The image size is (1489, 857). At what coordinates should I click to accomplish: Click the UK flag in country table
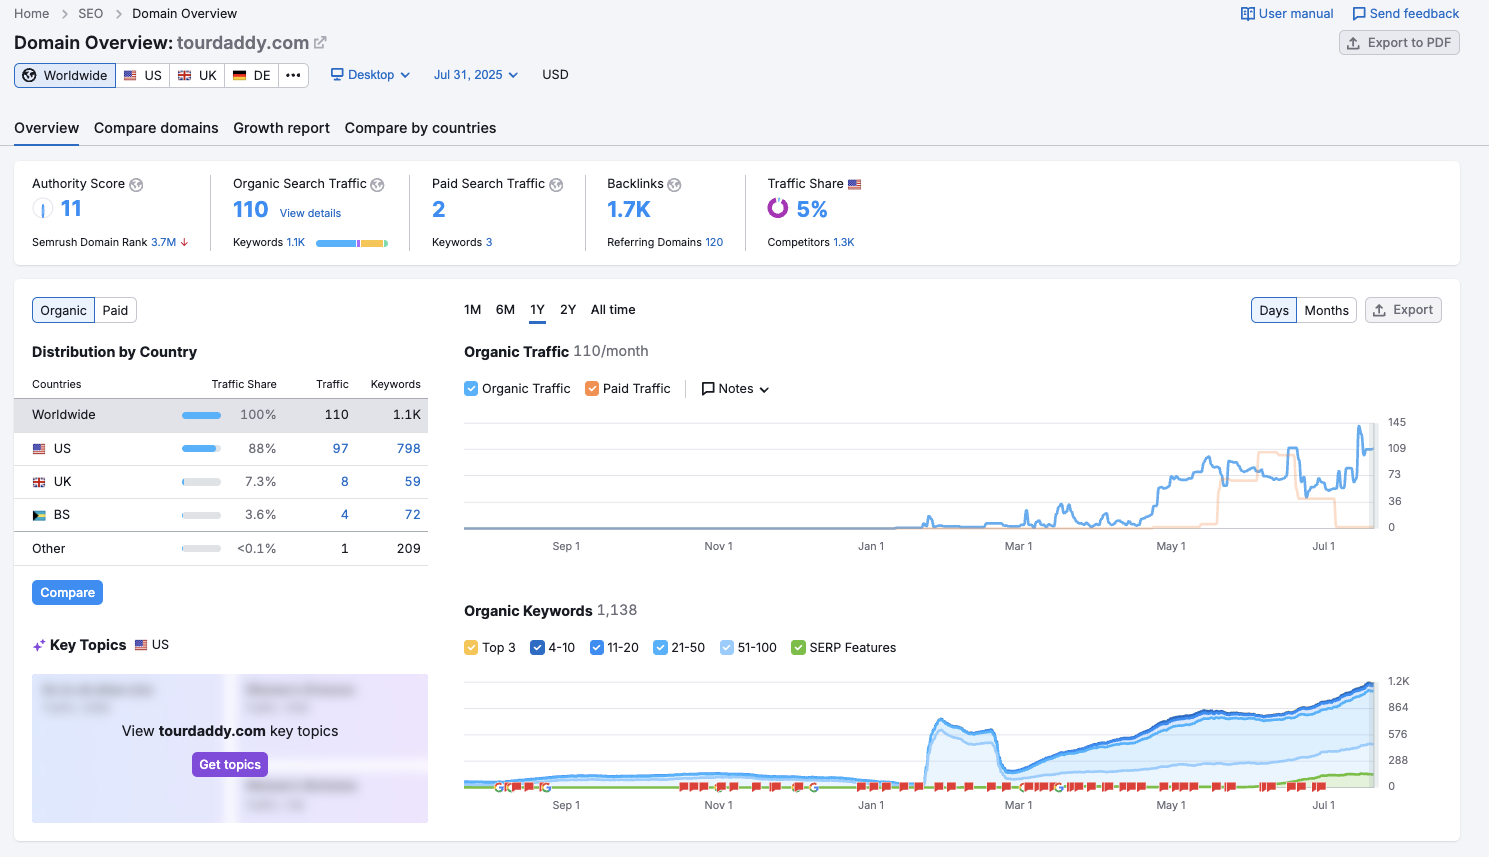coord(39,482)
